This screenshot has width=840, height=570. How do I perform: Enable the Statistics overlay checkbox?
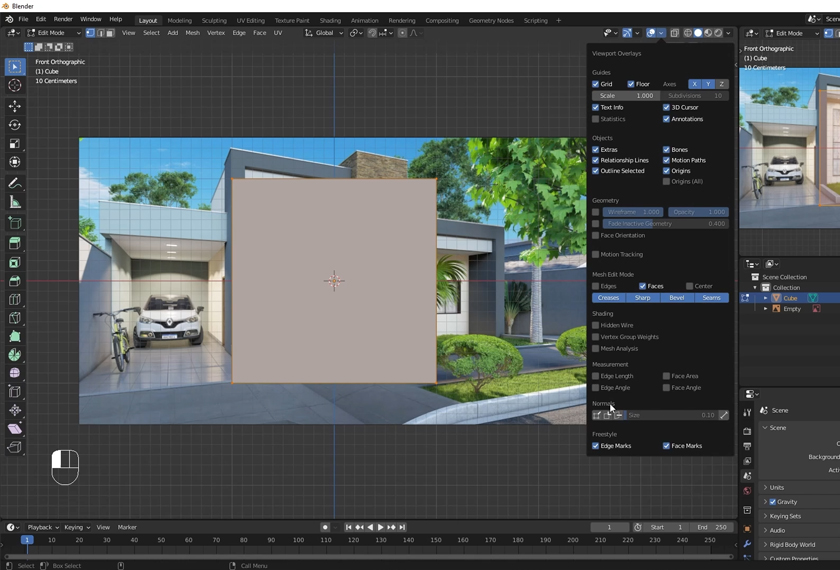point(596,119)
